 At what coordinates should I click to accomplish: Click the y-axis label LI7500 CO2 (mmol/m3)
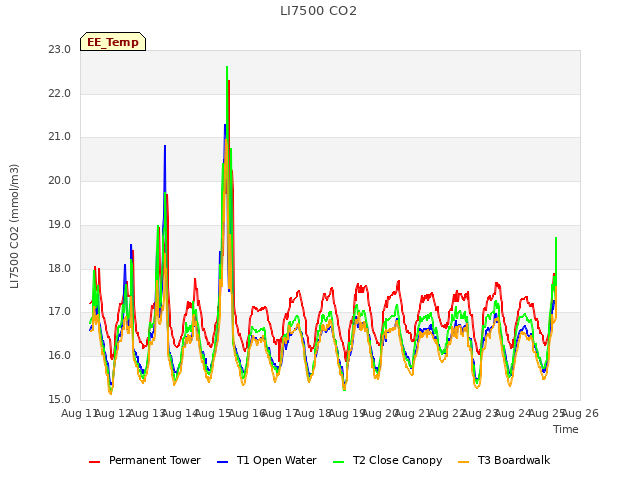point(14,226)
